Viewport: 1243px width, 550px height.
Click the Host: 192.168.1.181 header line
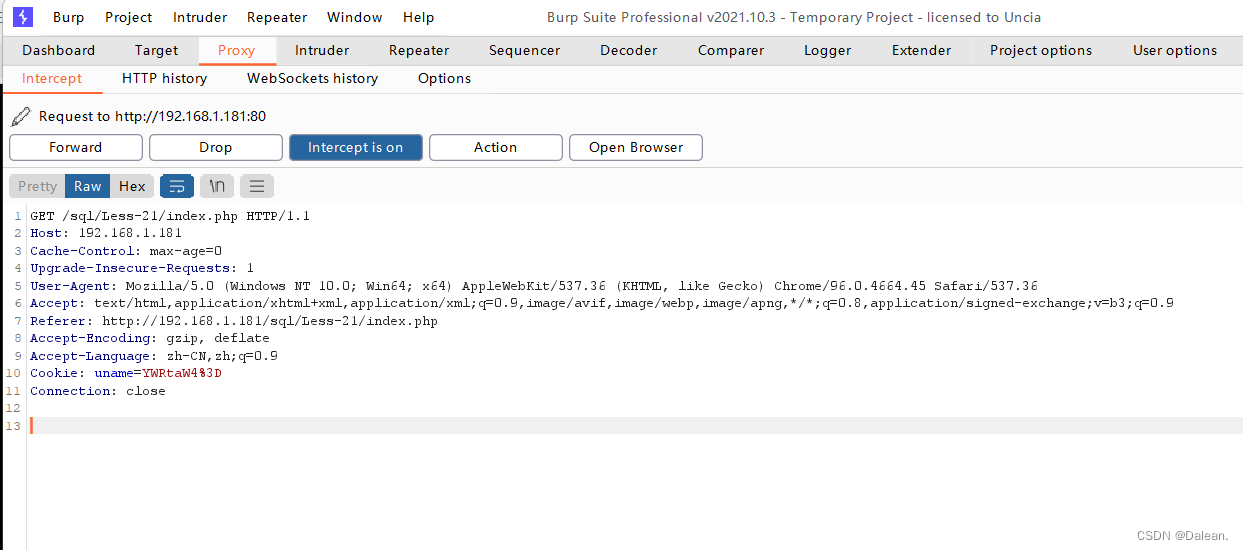106,233
